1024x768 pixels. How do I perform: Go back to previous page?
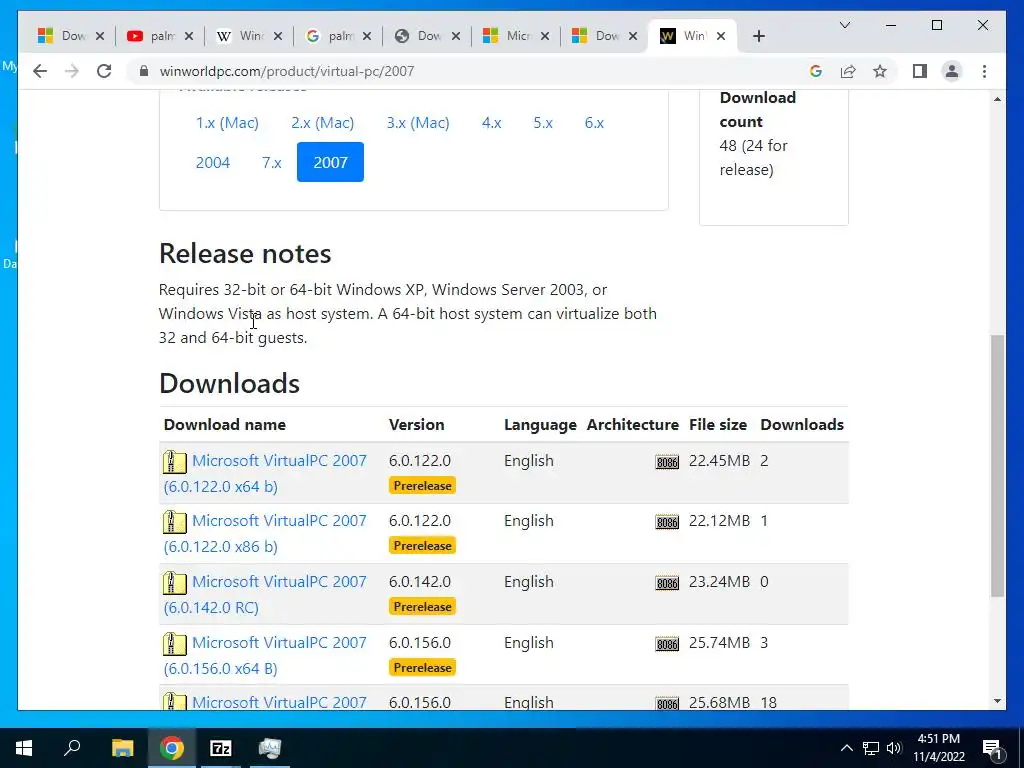click(x=40, y=71)
